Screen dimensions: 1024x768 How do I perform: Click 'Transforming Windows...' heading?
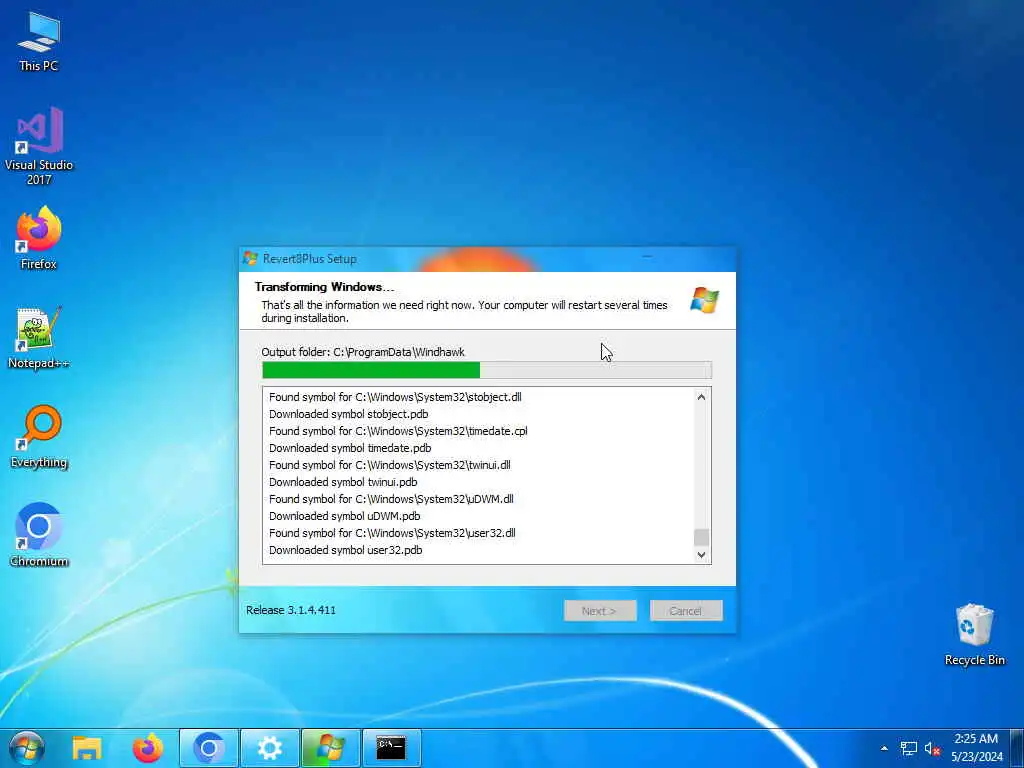tap(325, 287)
